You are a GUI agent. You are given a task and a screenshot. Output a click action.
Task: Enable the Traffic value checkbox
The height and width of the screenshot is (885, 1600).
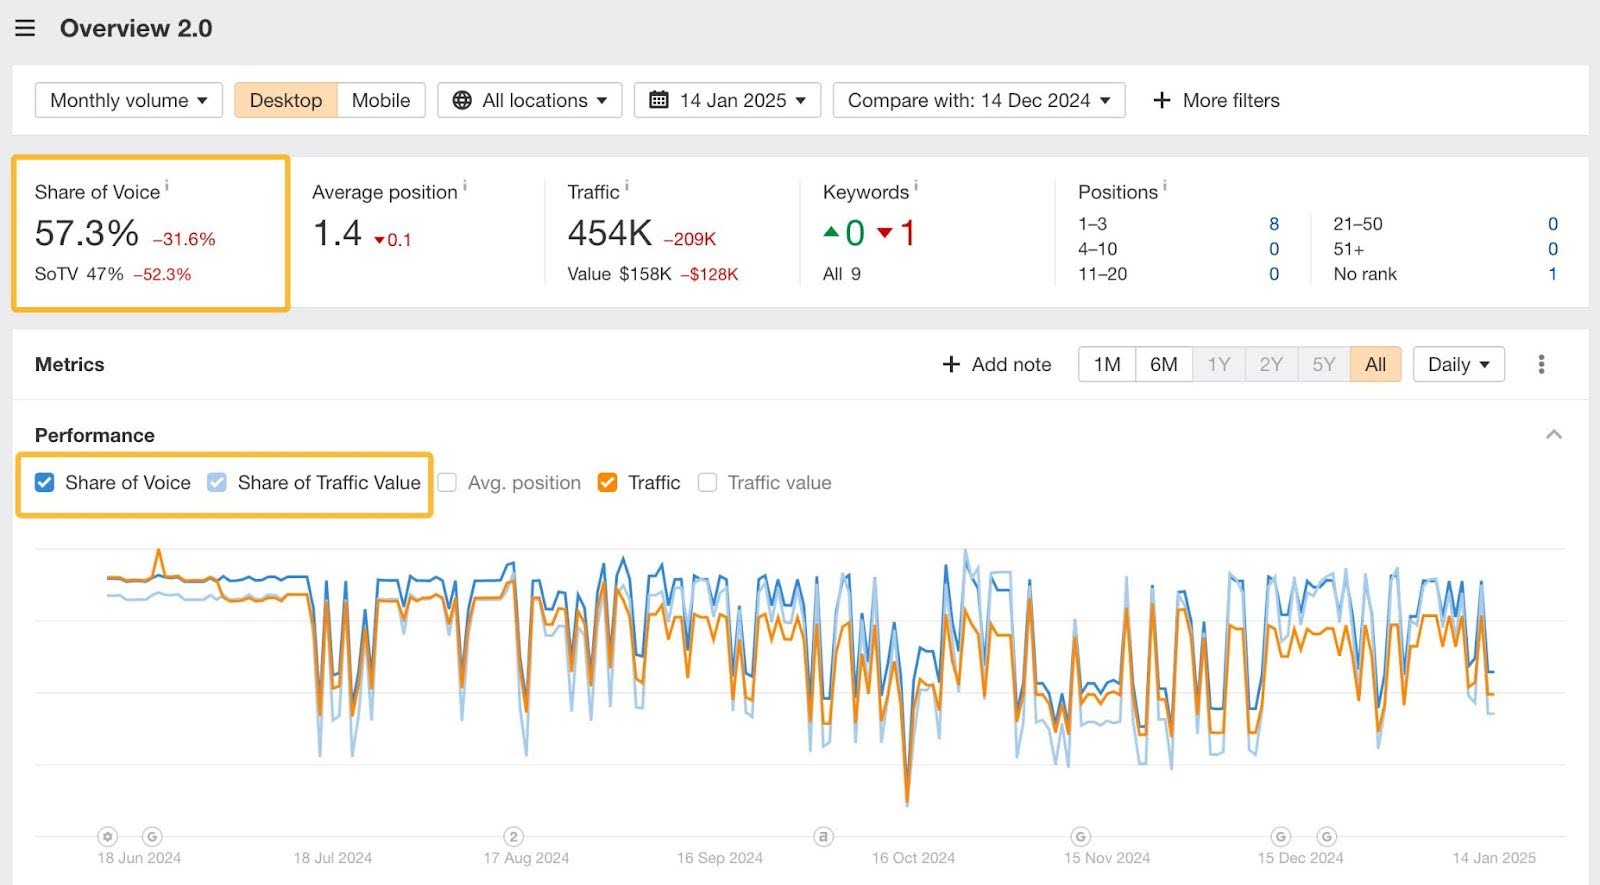point(707,483)
